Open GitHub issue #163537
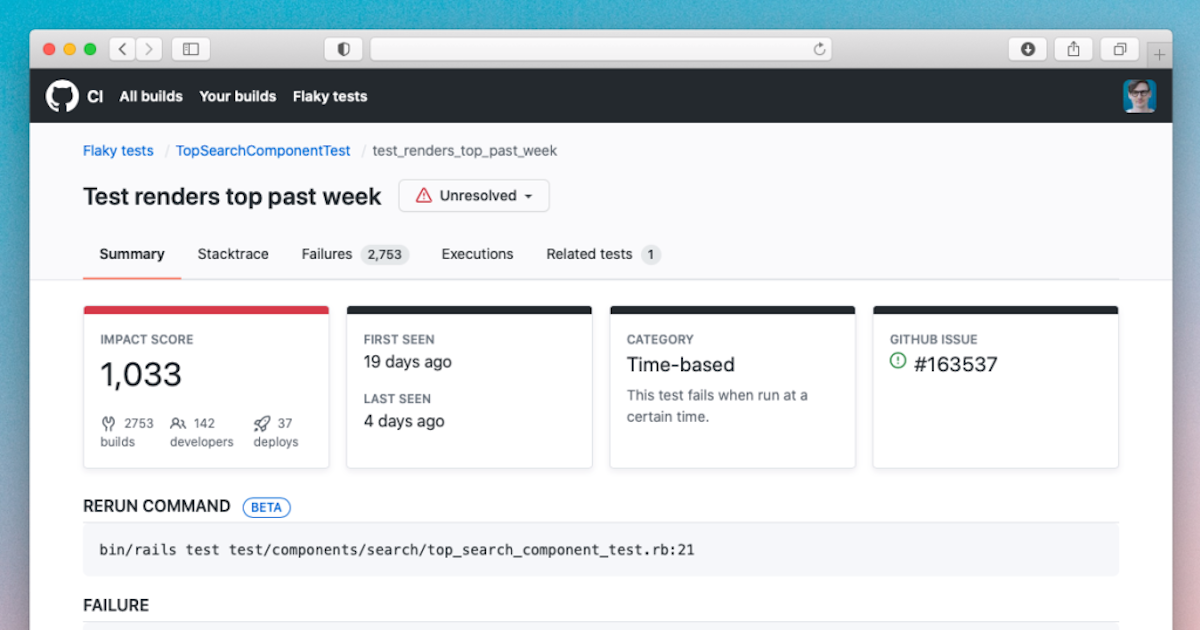The height and width of the screenshot is (630, 1200). tap(955, 364)
